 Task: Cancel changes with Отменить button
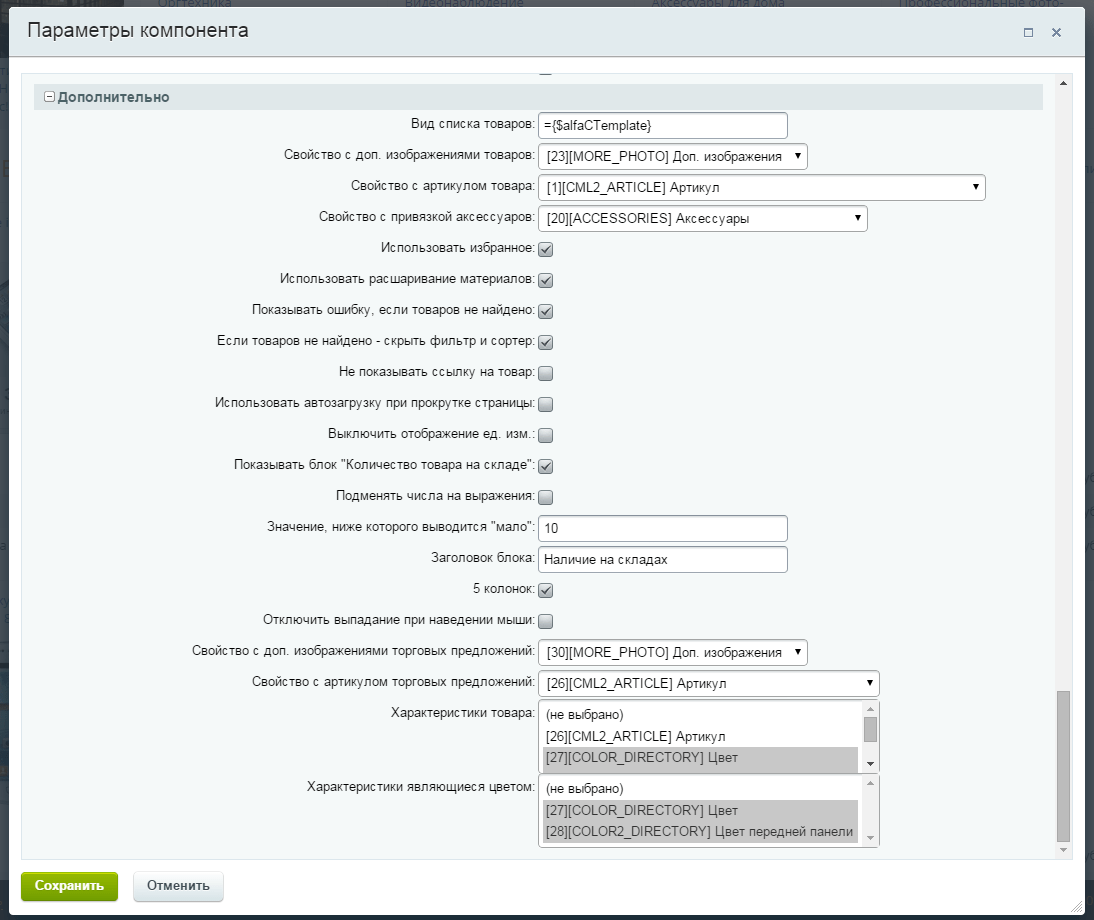pyautogui.click(x=178, y=887)
